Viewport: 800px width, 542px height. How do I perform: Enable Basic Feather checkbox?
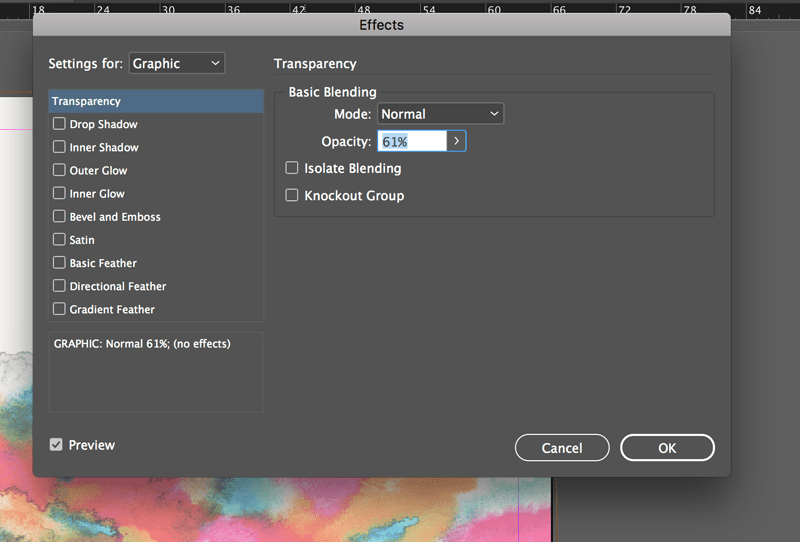point(59,263)
